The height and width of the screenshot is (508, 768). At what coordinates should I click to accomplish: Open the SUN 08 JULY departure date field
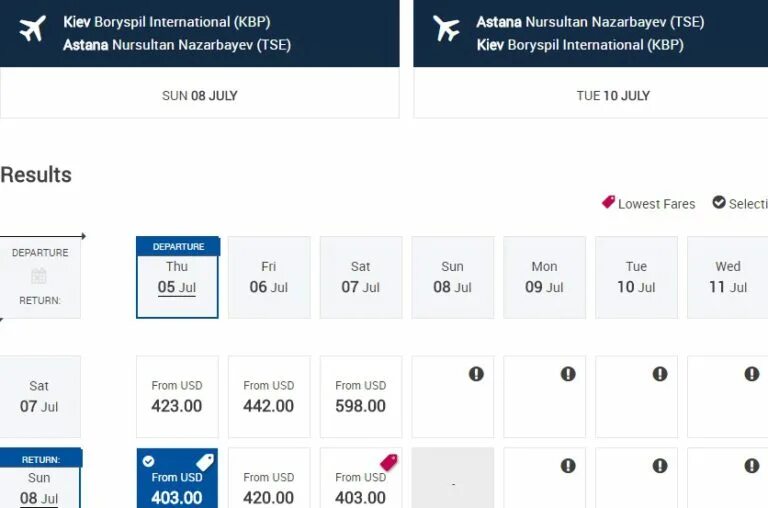(x=199, y=96)
